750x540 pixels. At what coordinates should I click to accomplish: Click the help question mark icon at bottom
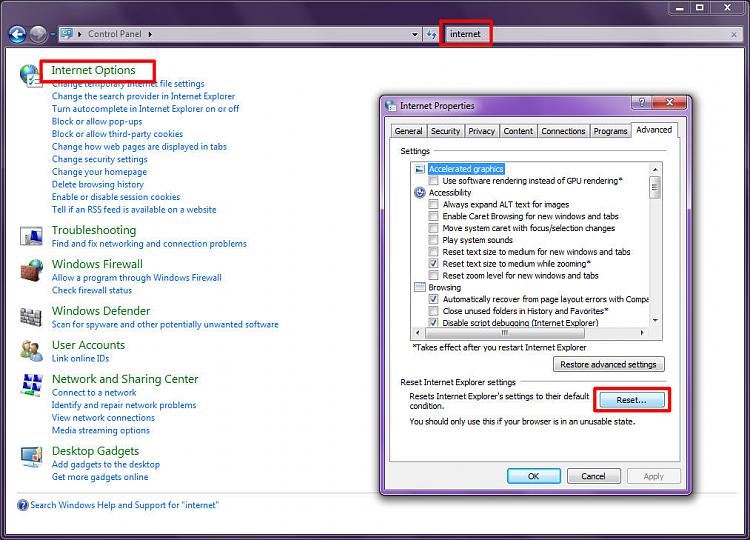22,505
